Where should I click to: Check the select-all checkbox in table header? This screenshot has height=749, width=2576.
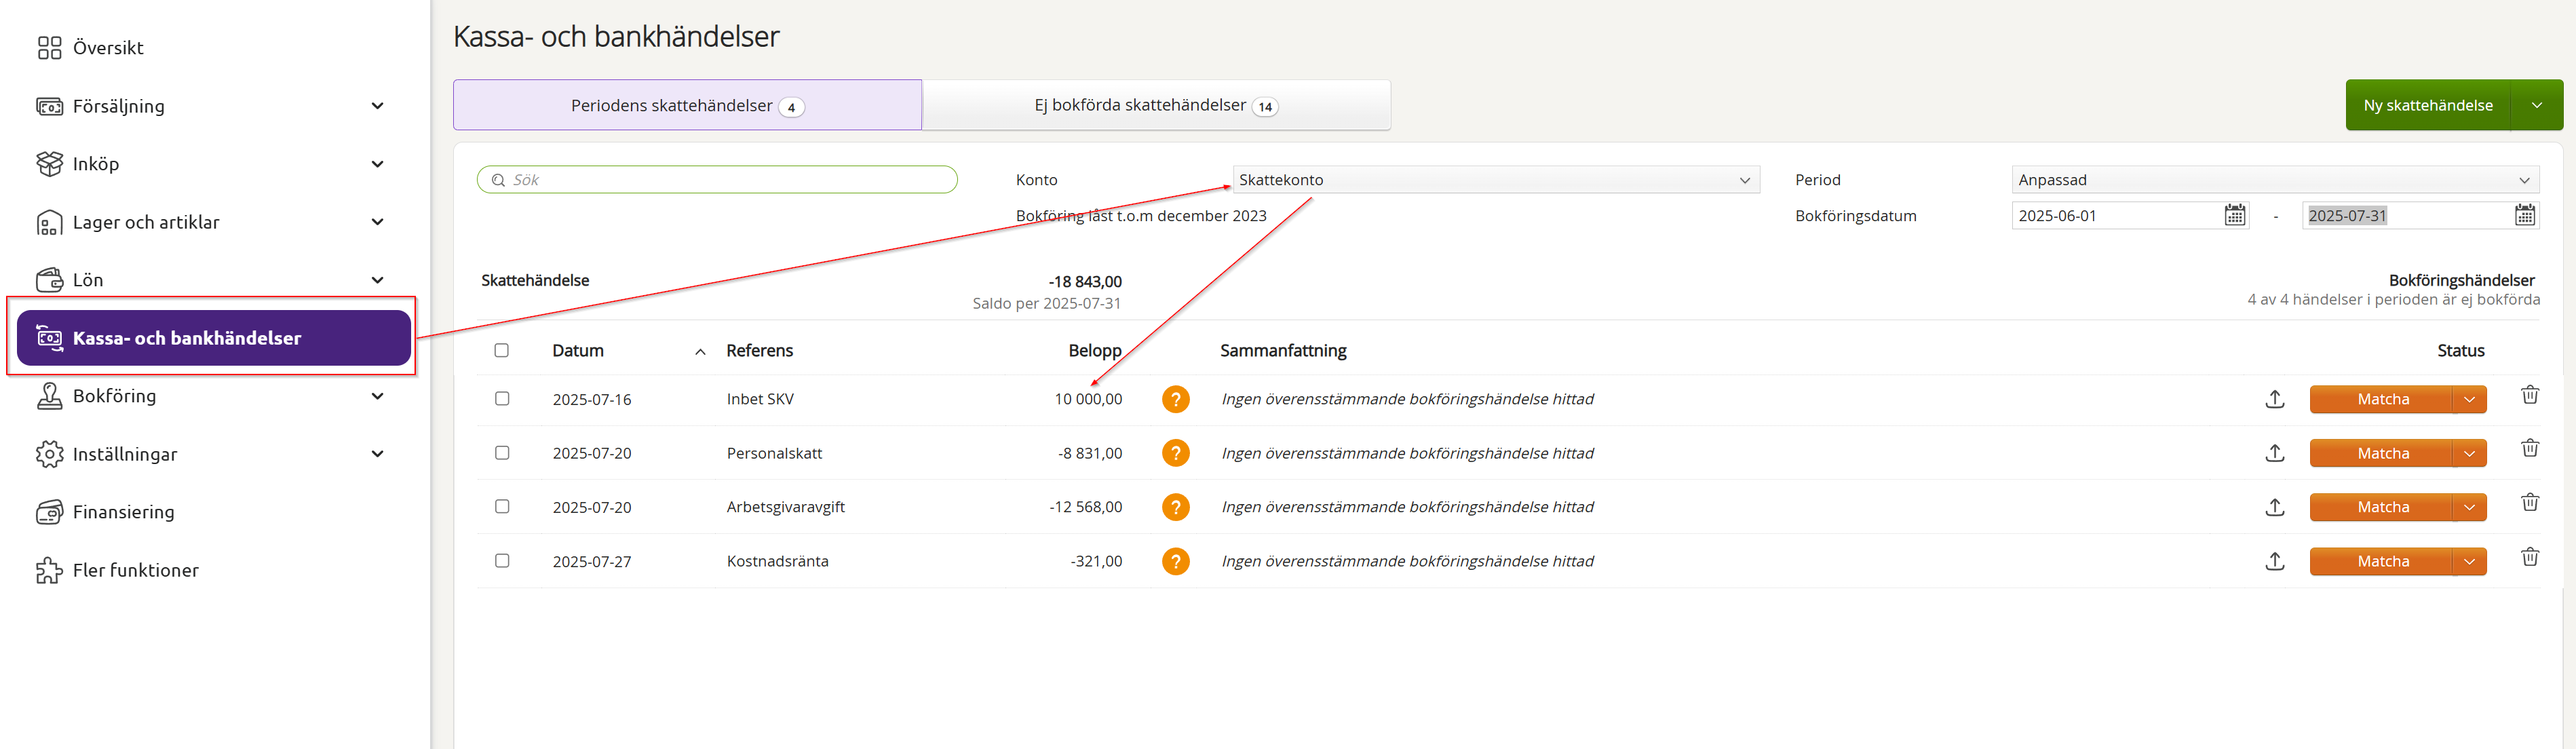[502, 350]
